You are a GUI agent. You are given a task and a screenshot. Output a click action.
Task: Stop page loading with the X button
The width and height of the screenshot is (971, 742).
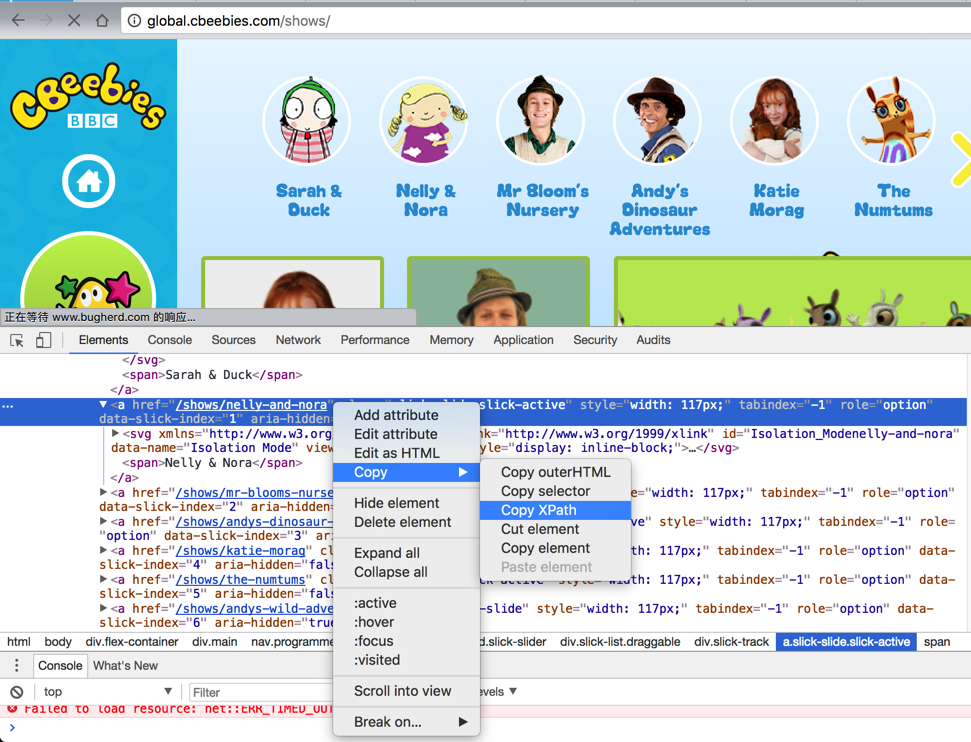point(74,20)
